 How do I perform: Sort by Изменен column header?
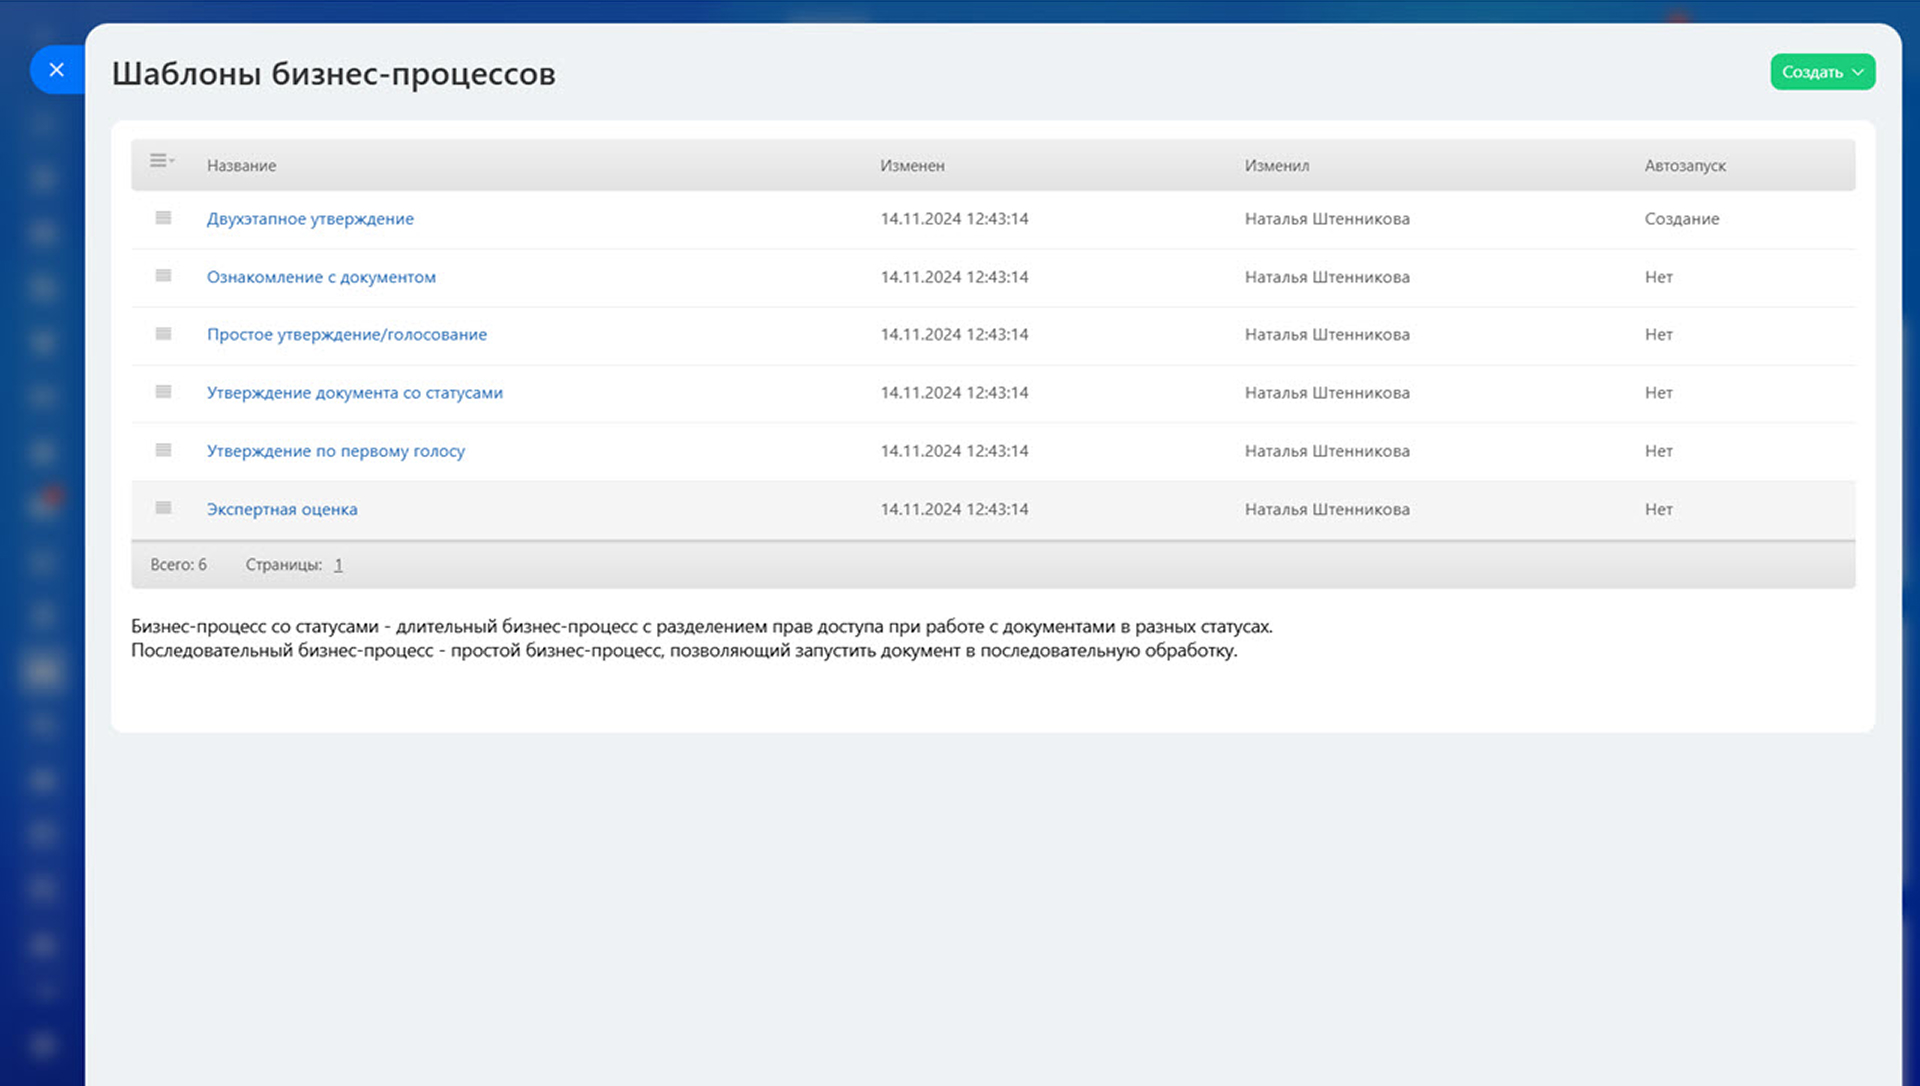[911, 166]
